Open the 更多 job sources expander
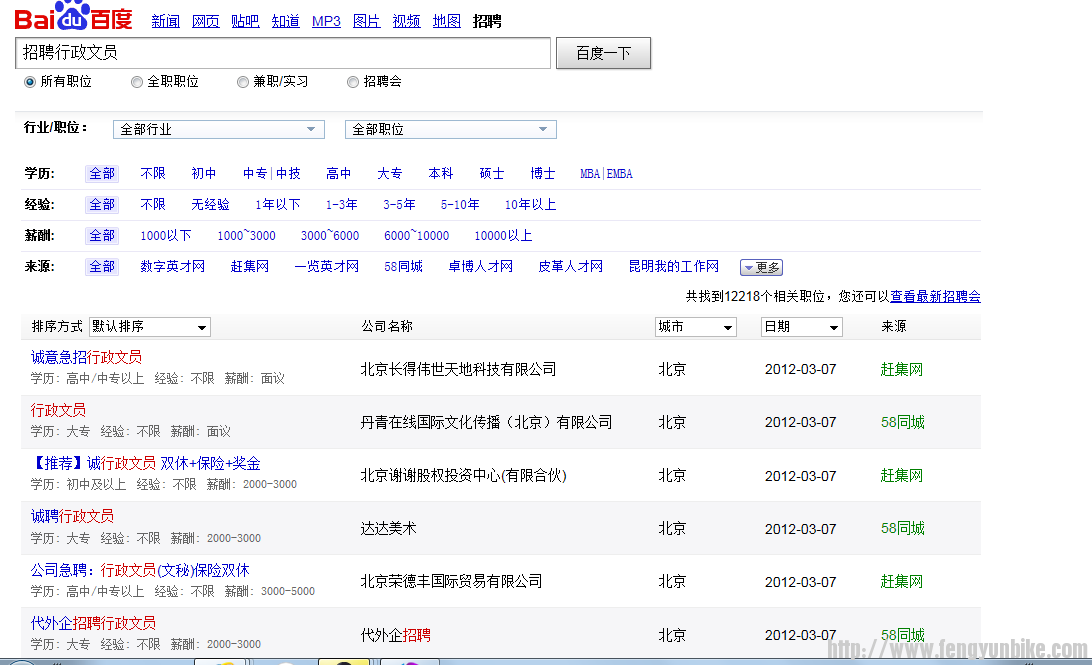Viewport: 1092px width, 665px height. [761, 266]
